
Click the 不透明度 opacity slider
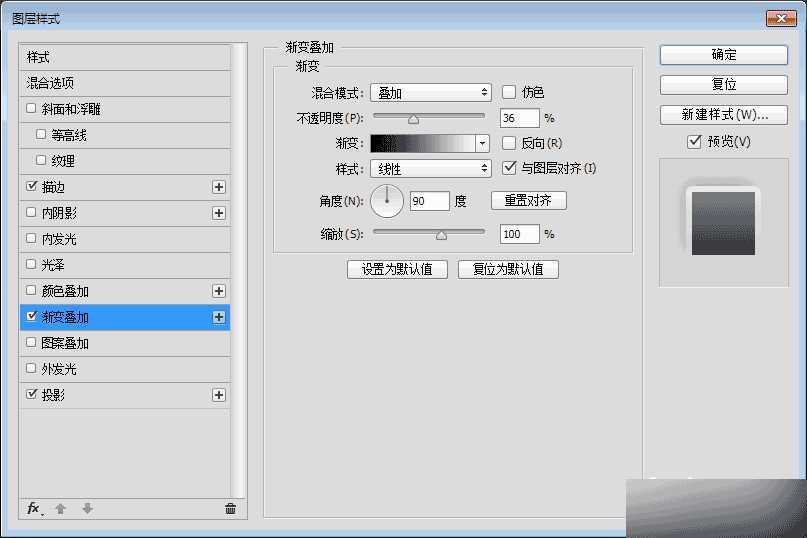pos(429,117)
